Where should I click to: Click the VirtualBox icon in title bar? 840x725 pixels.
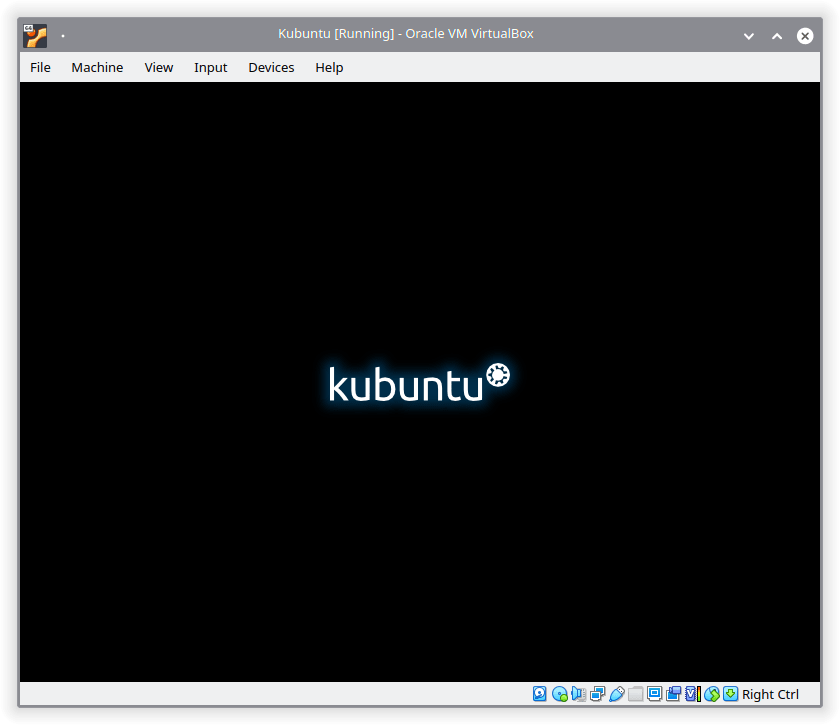pos(35,36)
